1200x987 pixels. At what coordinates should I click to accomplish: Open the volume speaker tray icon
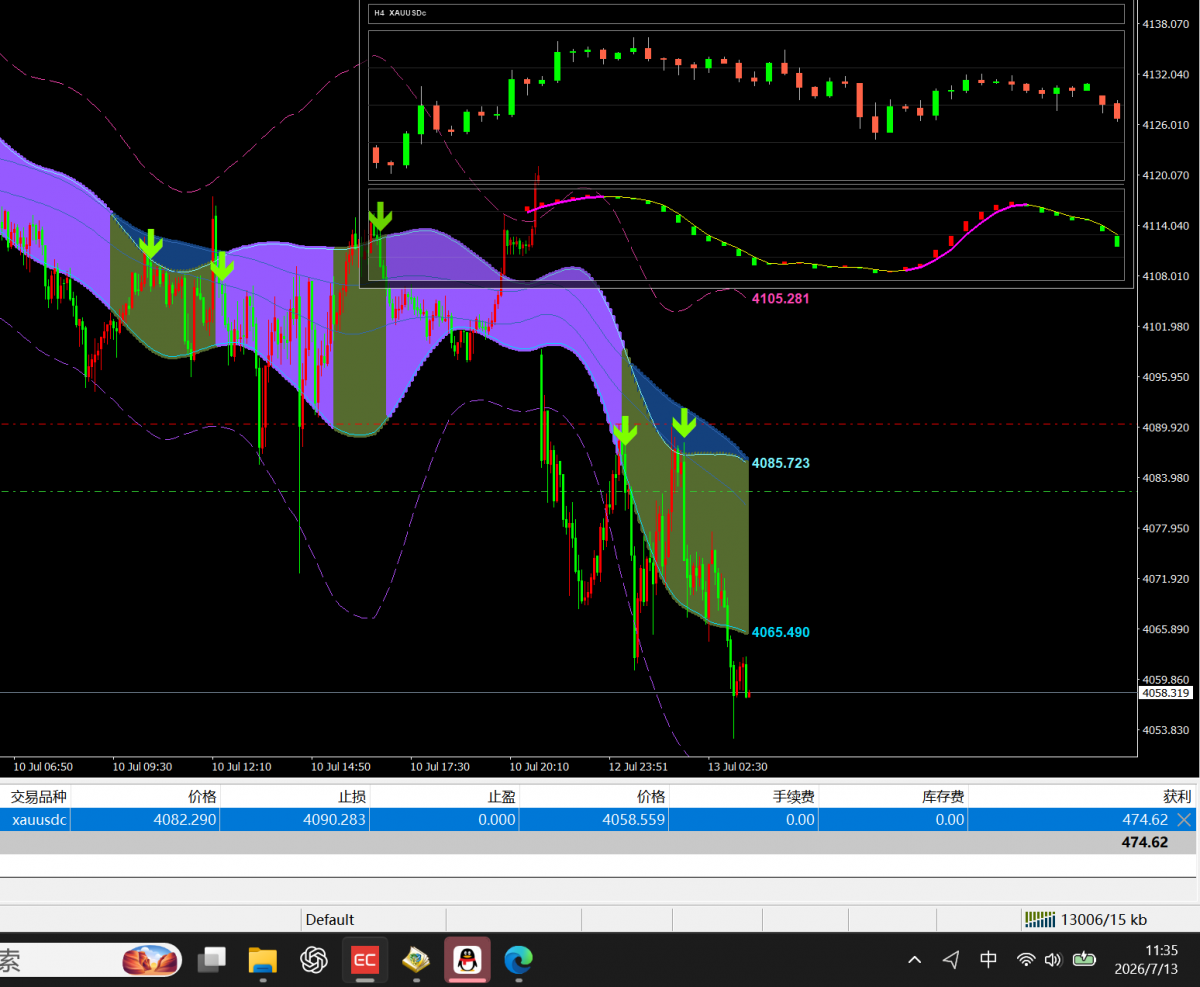[x=1052, y=960]
